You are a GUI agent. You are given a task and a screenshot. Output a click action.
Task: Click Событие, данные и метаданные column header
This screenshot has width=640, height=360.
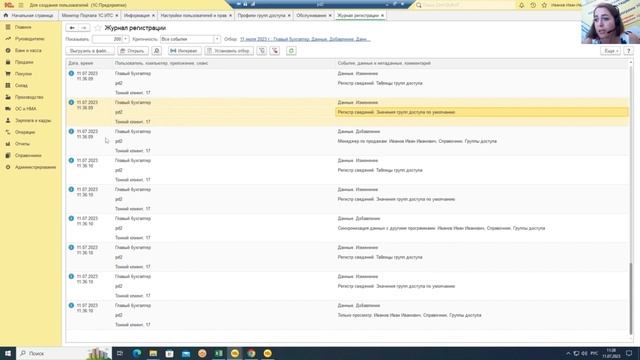tap(482, 63)
